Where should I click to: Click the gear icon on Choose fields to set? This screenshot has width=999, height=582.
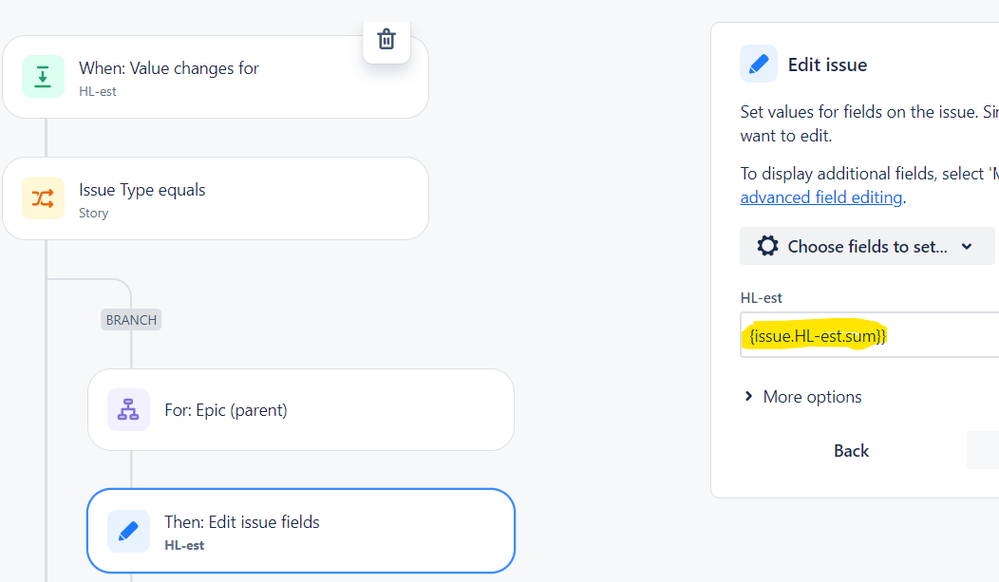pos(767,245)
